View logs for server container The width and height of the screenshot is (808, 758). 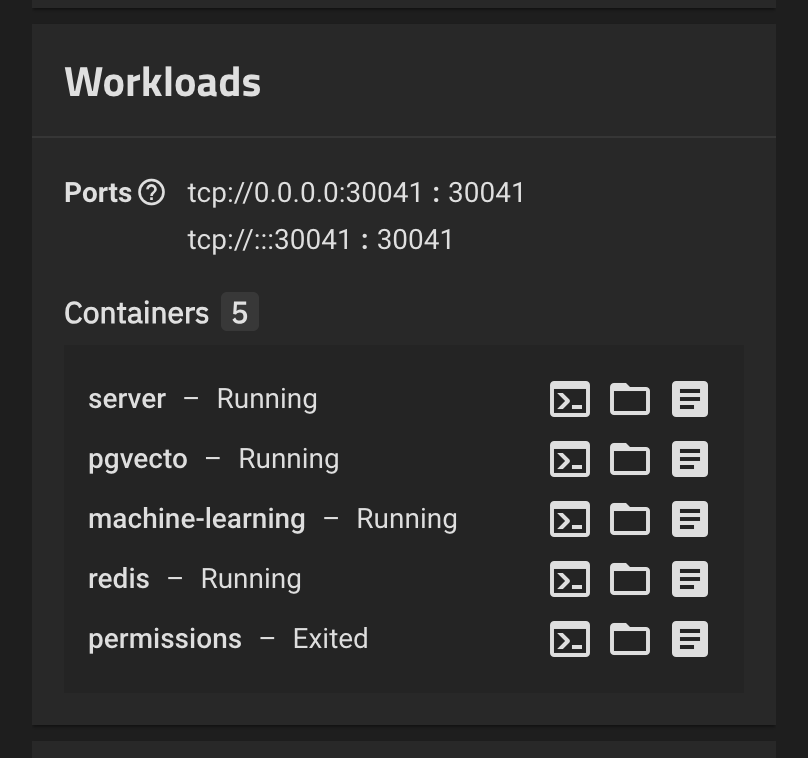click(x=690, y=399)
